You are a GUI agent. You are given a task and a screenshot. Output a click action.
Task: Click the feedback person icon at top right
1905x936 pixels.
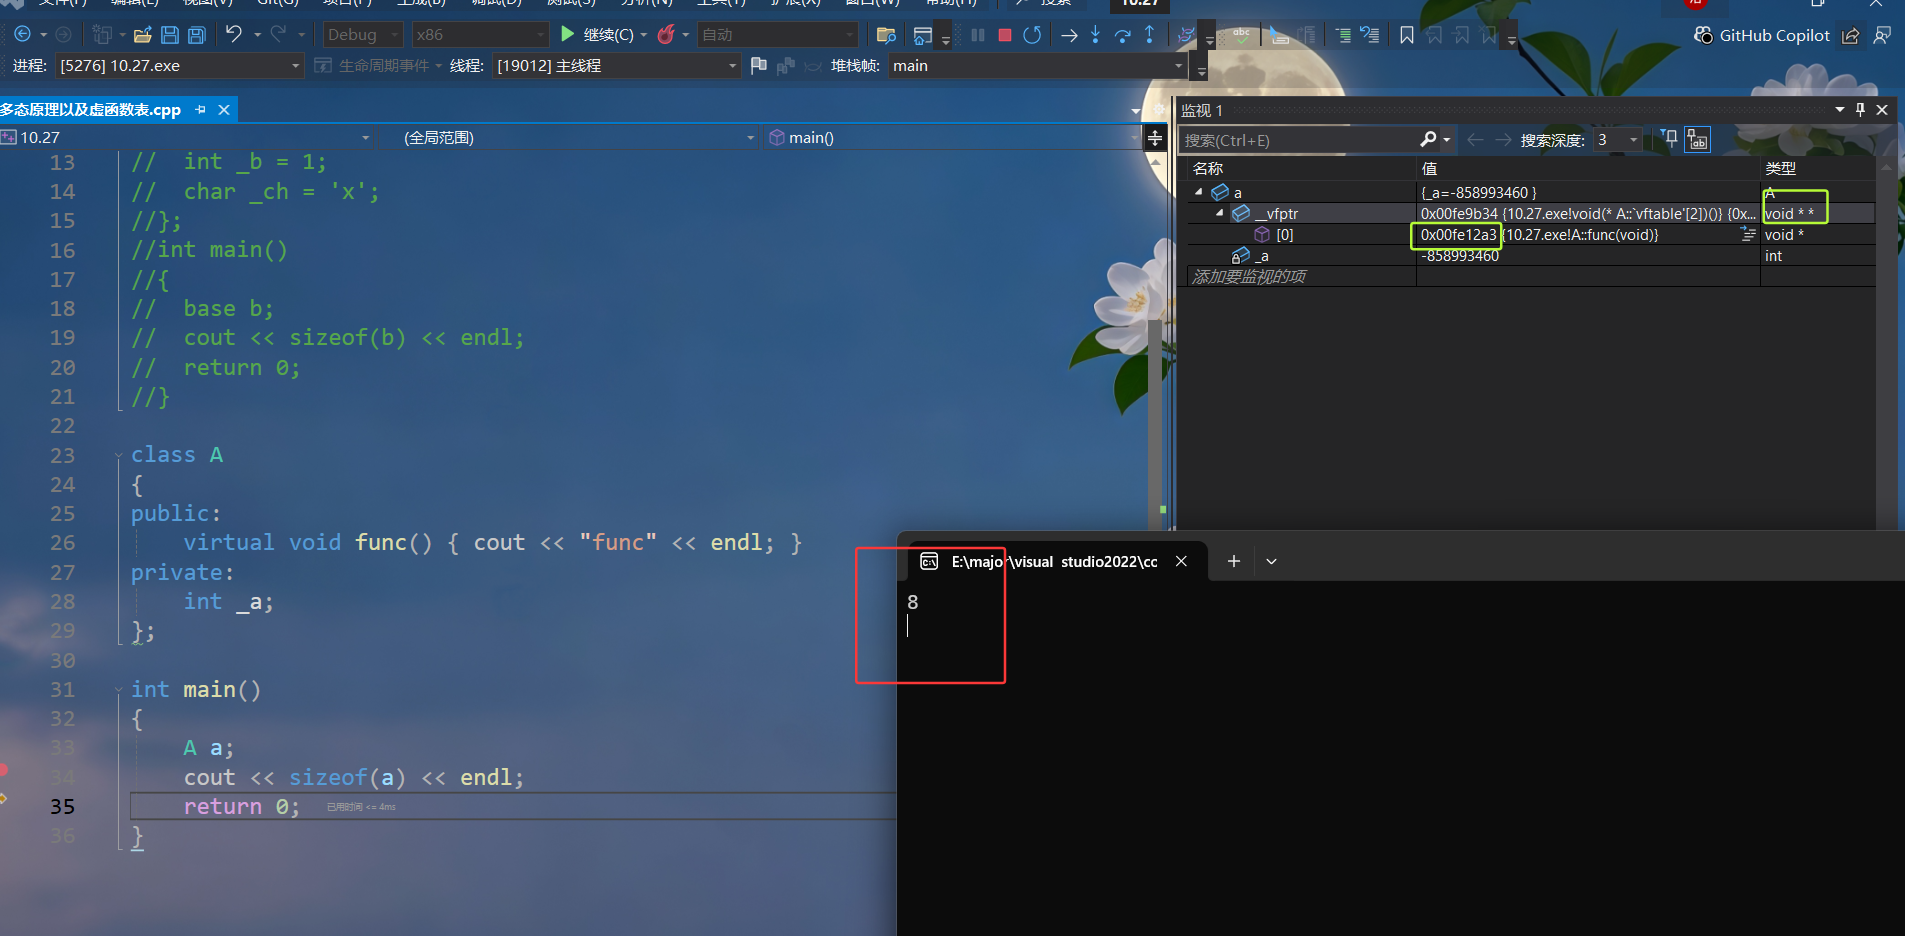(1882, 35)
